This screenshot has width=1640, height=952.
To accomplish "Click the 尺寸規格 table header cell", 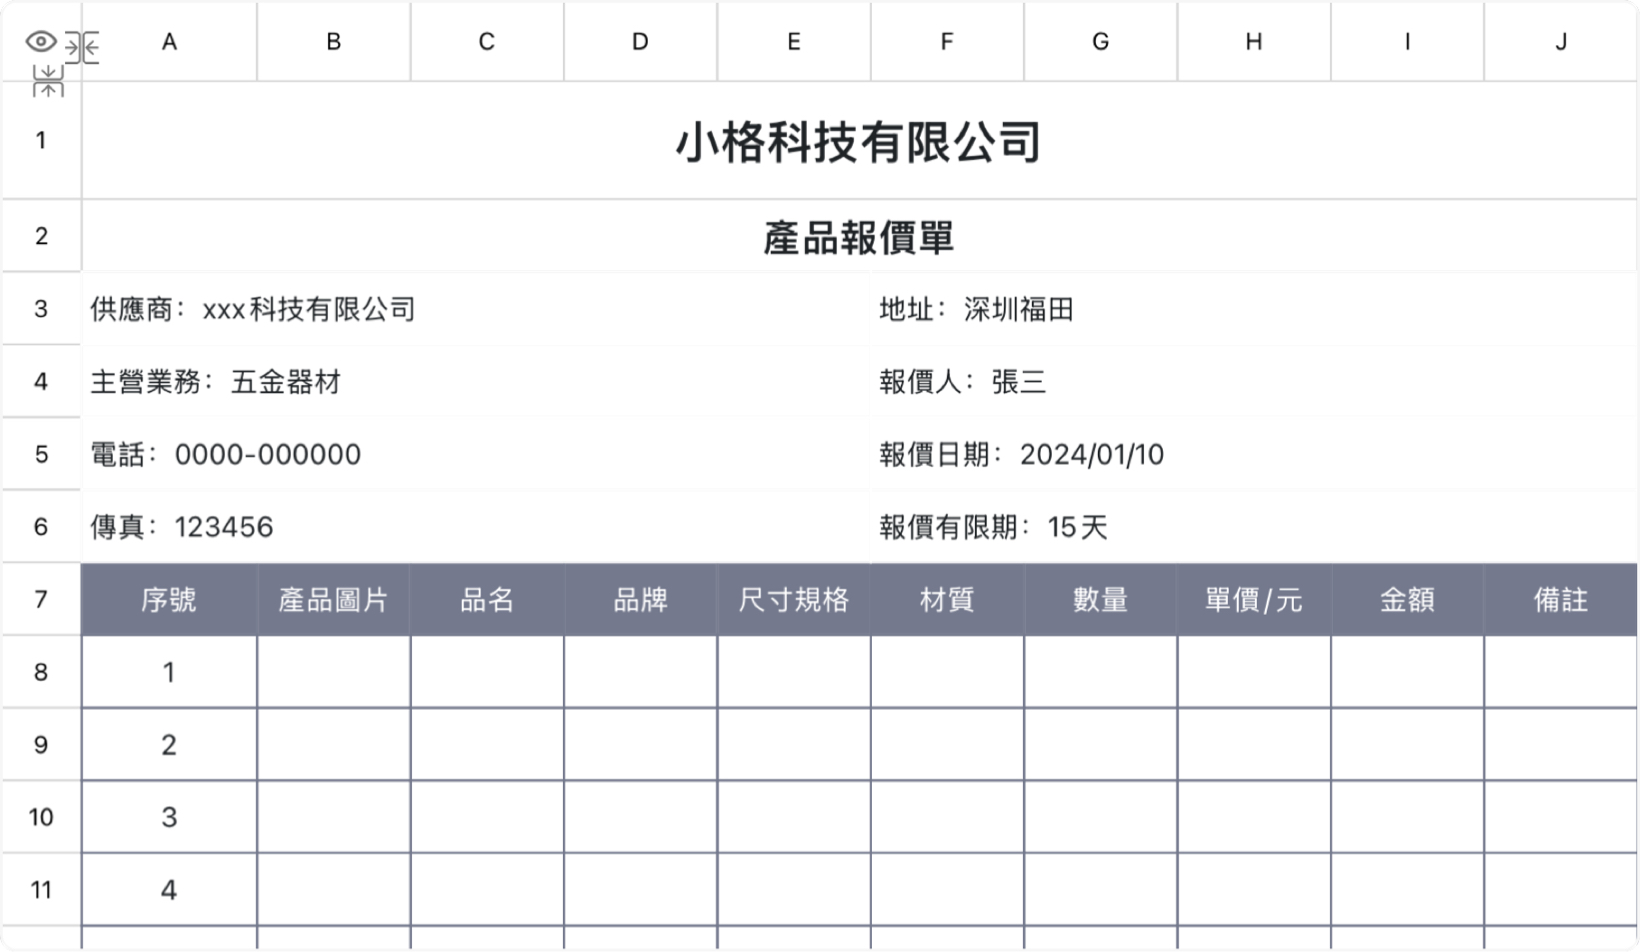I will pos(794,599).
